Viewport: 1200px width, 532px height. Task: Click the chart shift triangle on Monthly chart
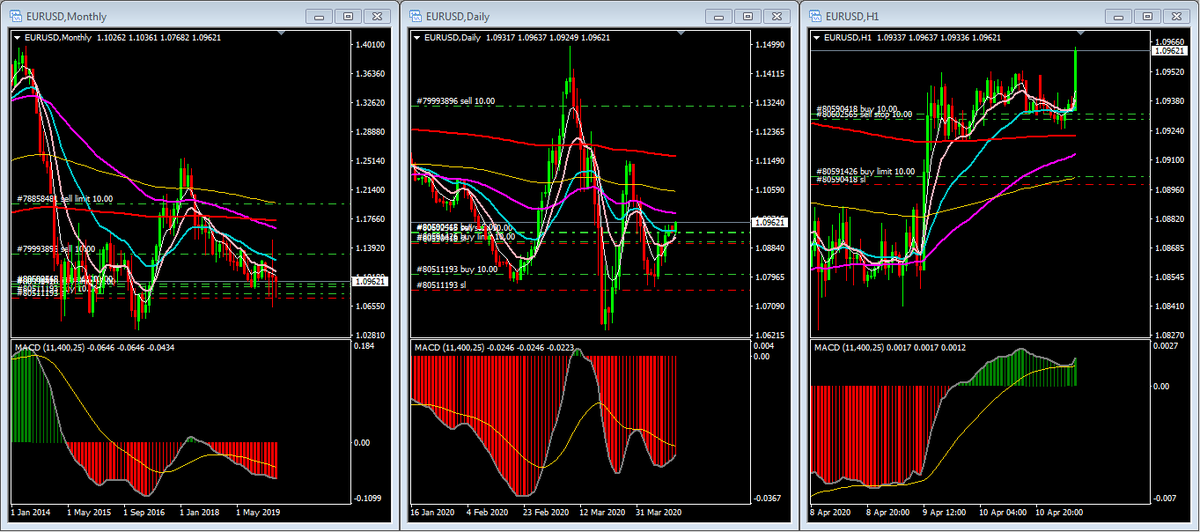282,34
